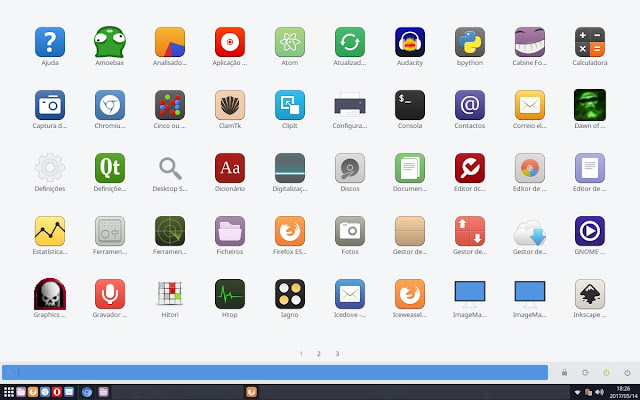This screenshot has width=640, height=400.
Task: Open the Atom editor
Action: coord(290,42)
